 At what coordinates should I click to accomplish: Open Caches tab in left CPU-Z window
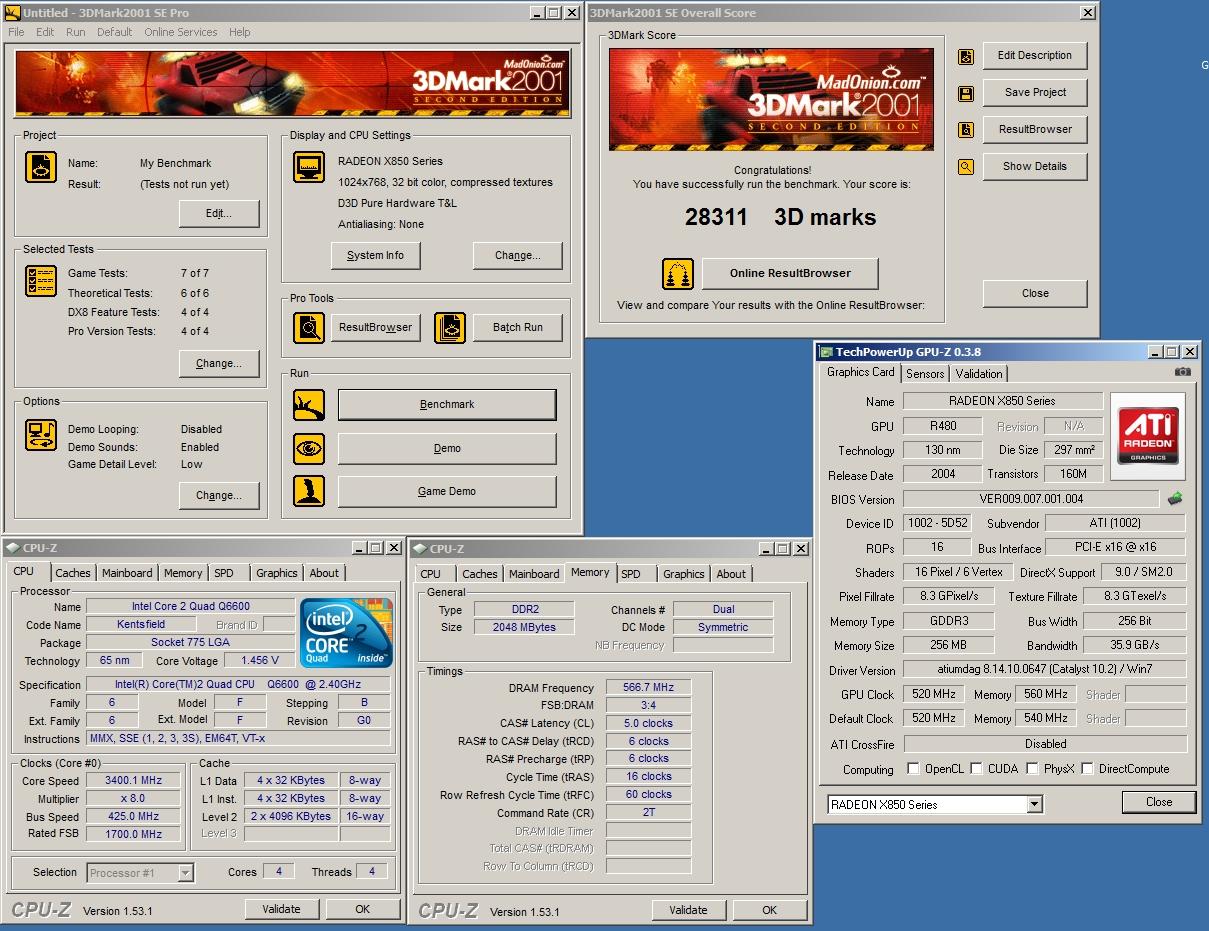click(x=73, y=573)
